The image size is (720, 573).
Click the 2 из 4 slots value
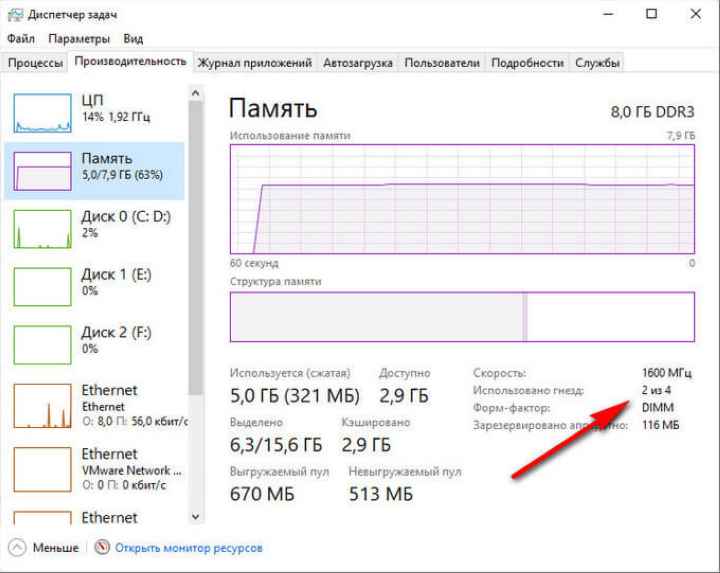tap(656, 390)
